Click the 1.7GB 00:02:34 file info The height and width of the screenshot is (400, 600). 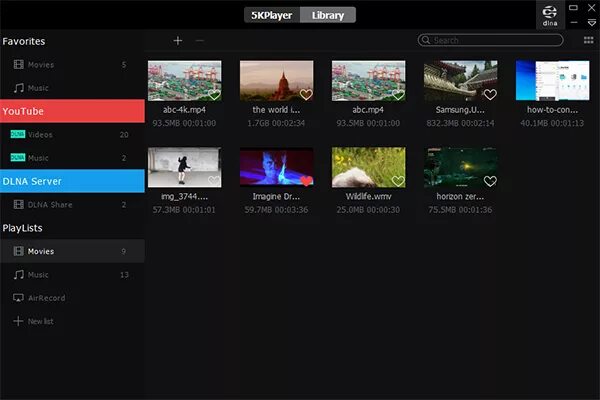point(276,123)
